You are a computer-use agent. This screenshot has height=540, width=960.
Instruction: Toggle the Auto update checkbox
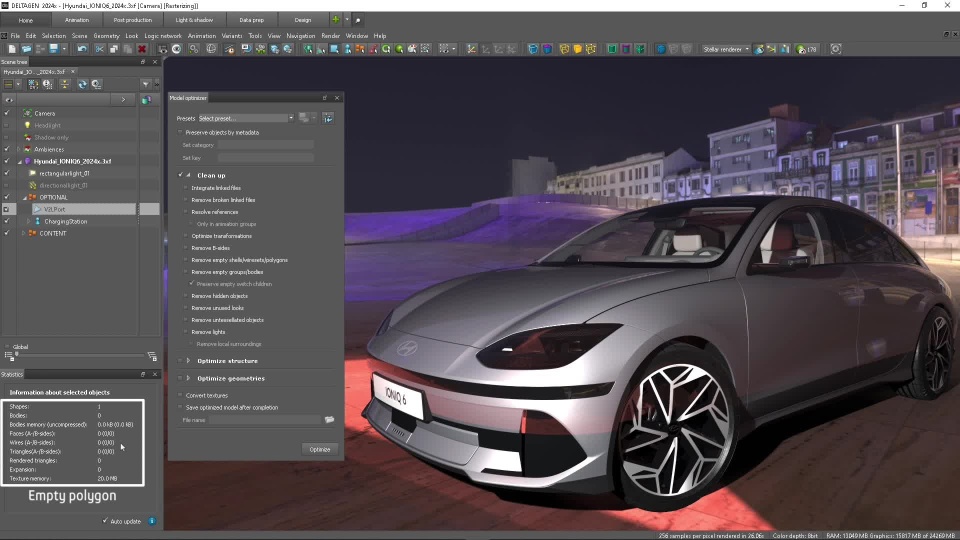pos(105,521)
